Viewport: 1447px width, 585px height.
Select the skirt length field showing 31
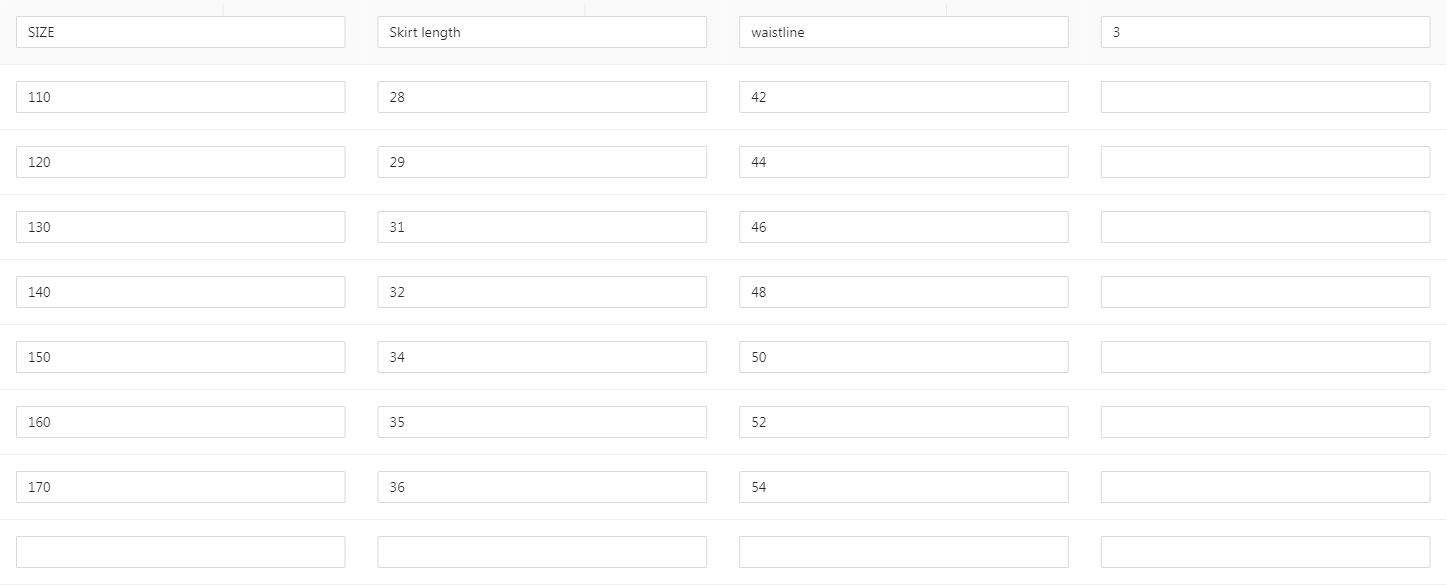(542, 227)
